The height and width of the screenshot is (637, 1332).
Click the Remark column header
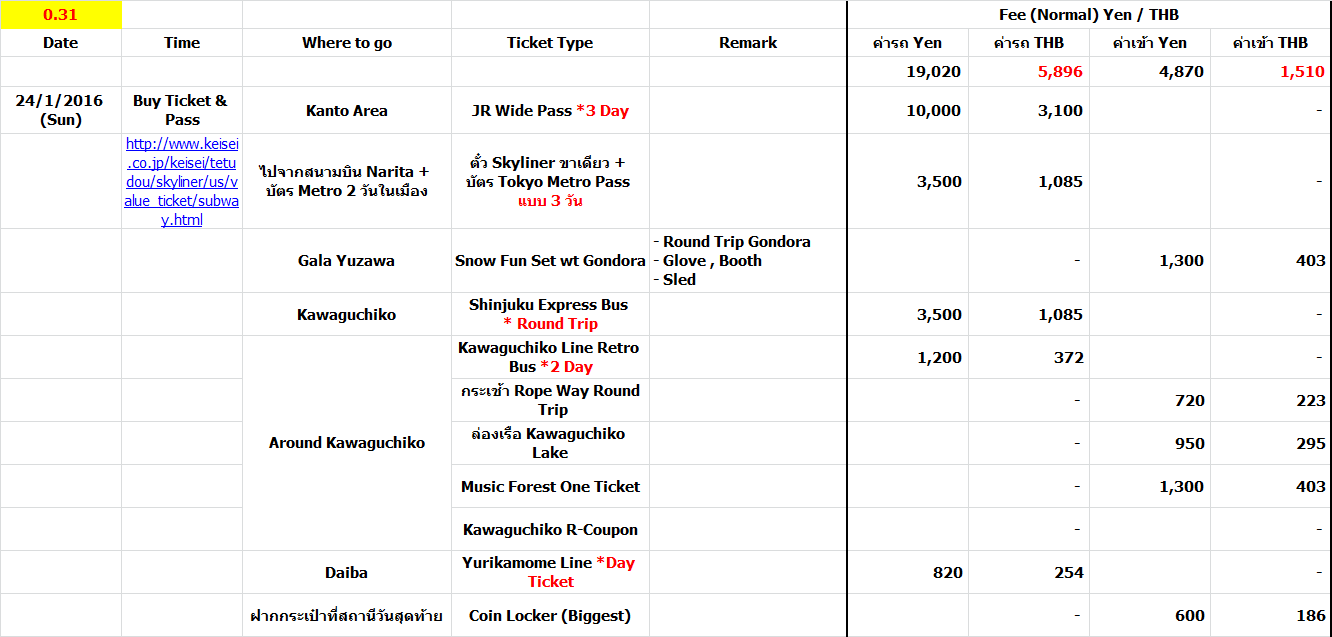[x=748, y=43]
